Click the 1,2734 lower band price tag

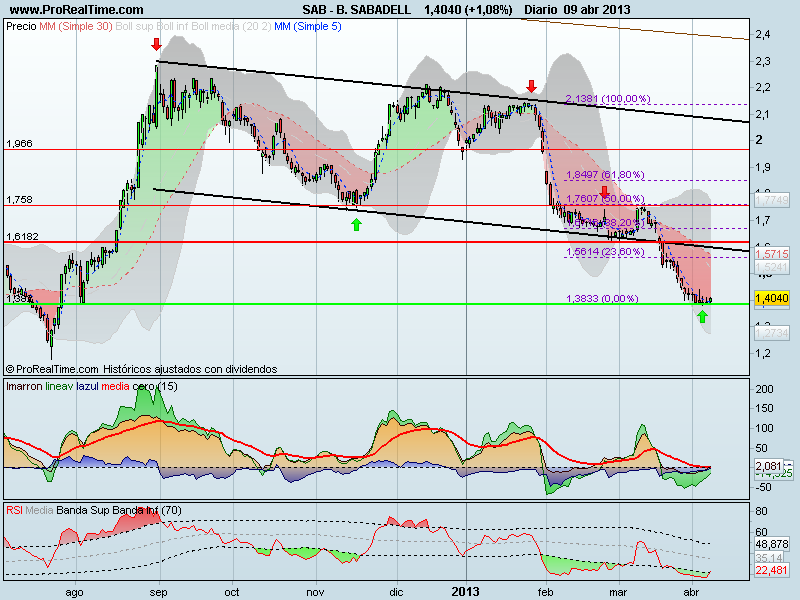(771, 333)
